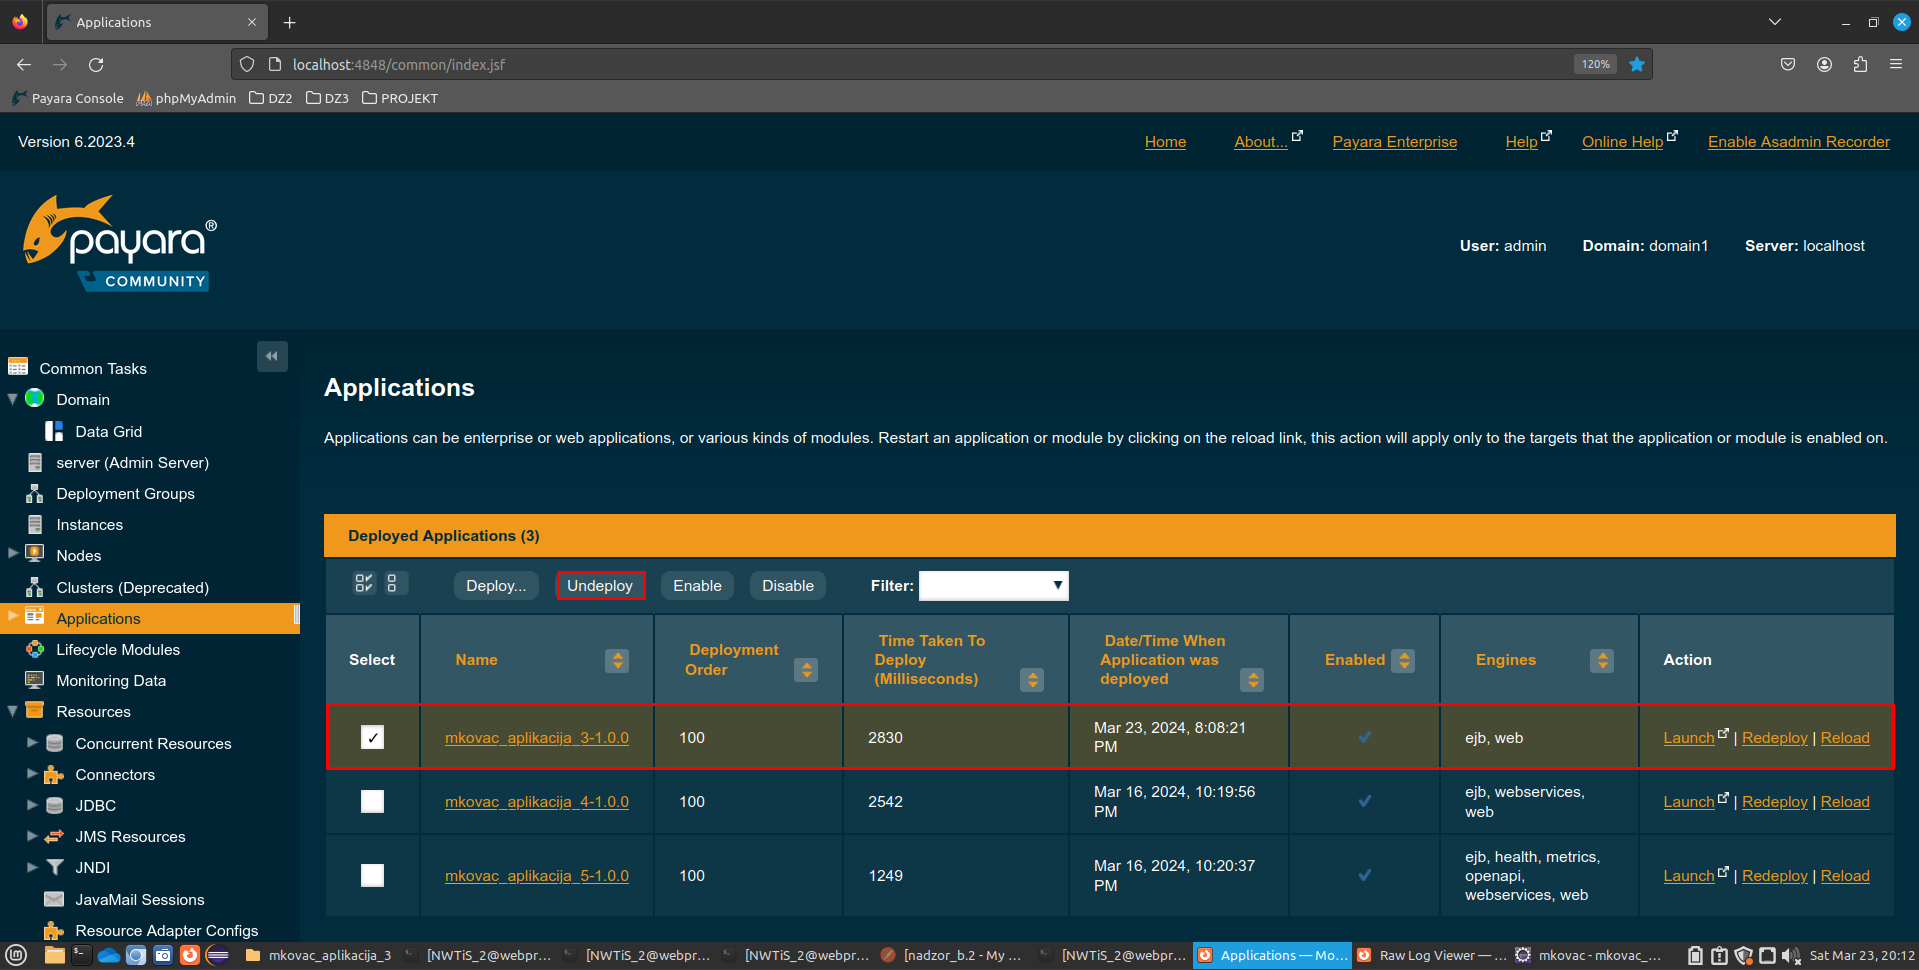Open Home in top menu
Image resolution: width=1919 pixels, height=970 pixels.
(x=1165, y=142)
